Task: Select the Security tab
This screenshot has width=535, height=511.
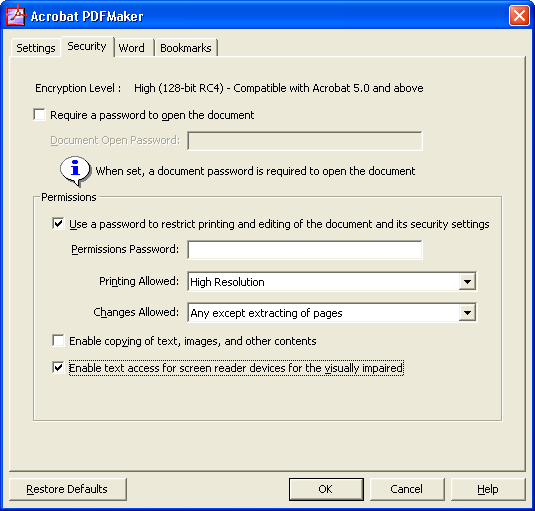Action: pos(87,46)
